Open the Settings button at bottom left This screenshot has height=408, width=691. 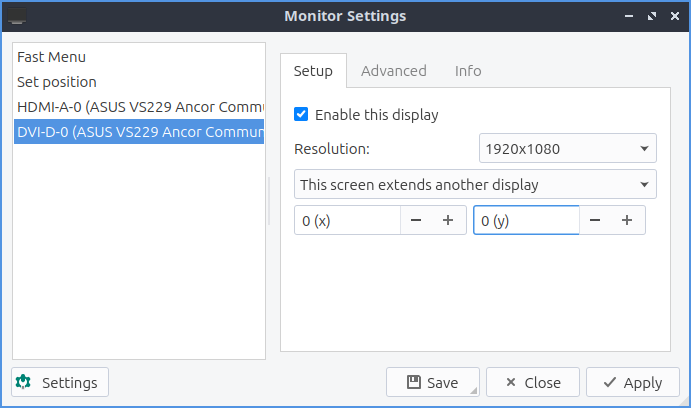(x=60, y=382)
